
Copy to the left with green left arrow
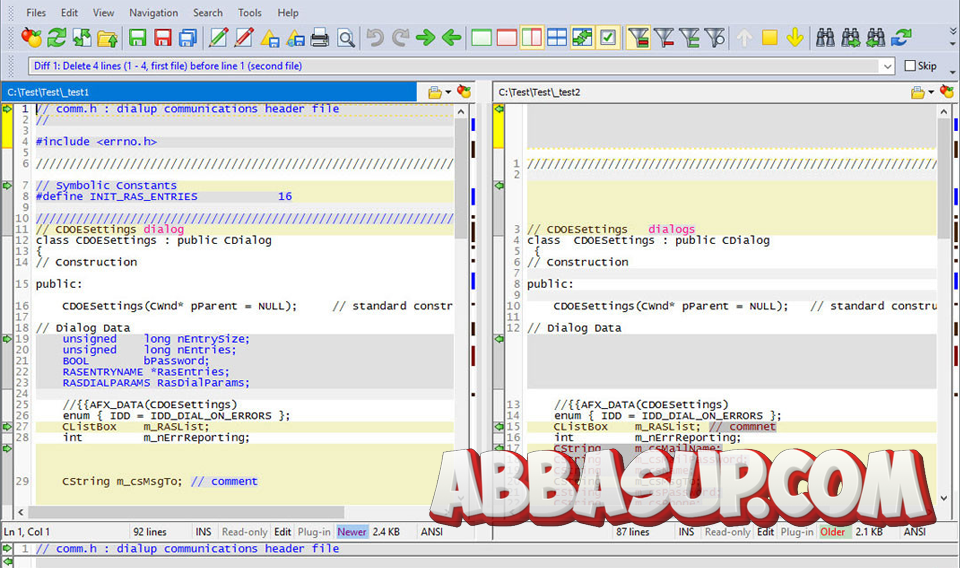pos(451,38)
